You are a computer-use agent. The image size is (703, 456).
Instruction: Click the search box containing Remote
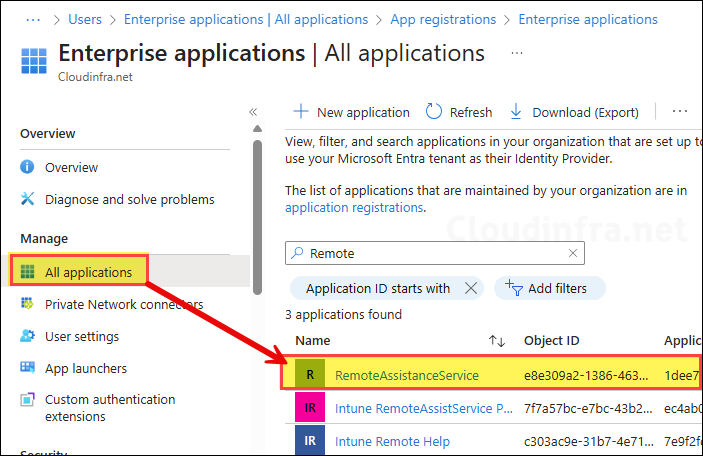coord(430,254)
